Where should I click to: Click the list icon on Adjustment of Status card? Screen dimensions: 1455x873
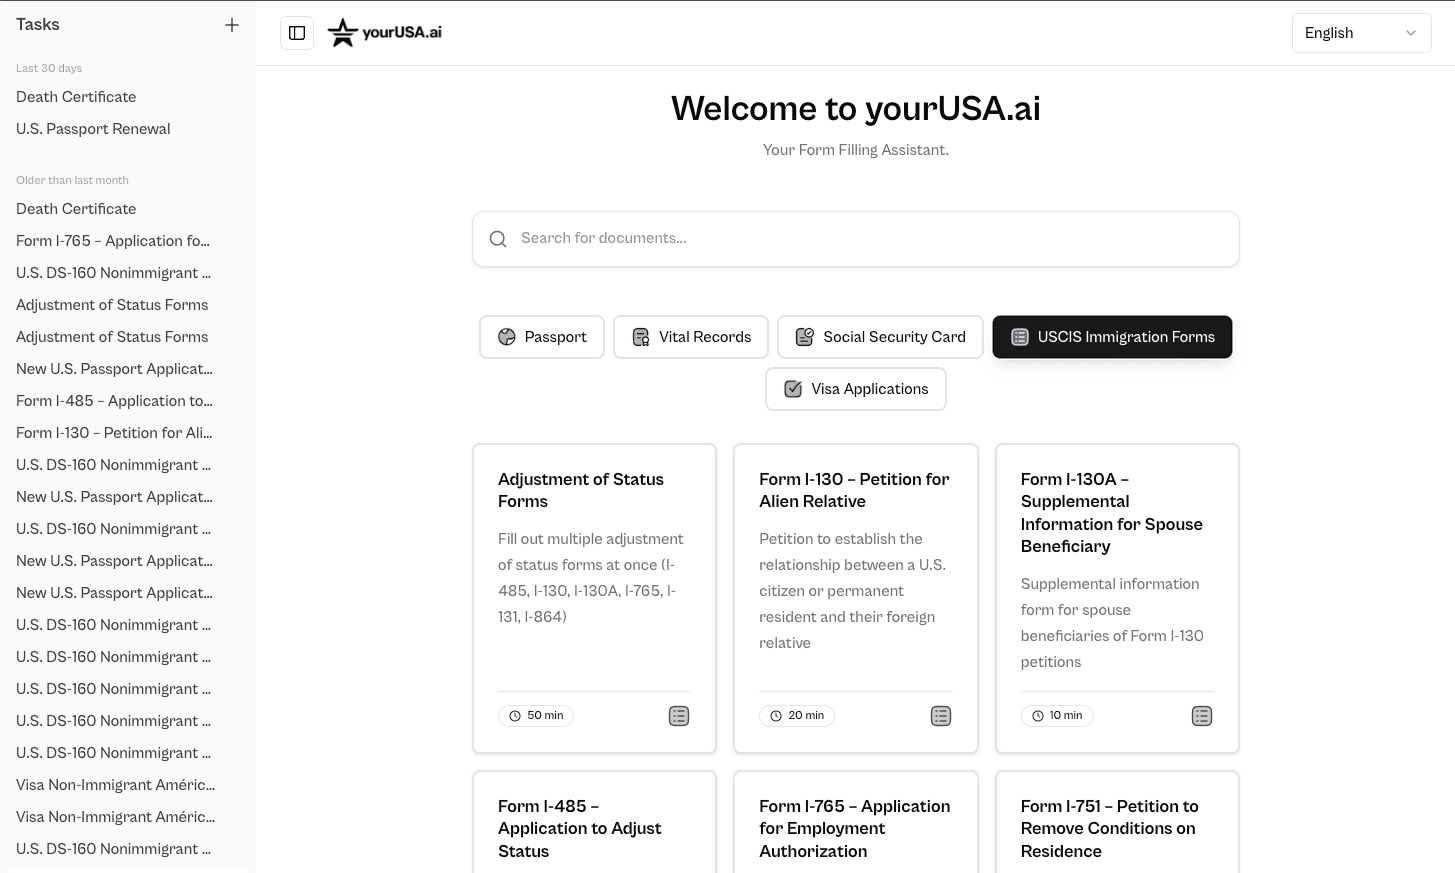(x=679, y=716)
